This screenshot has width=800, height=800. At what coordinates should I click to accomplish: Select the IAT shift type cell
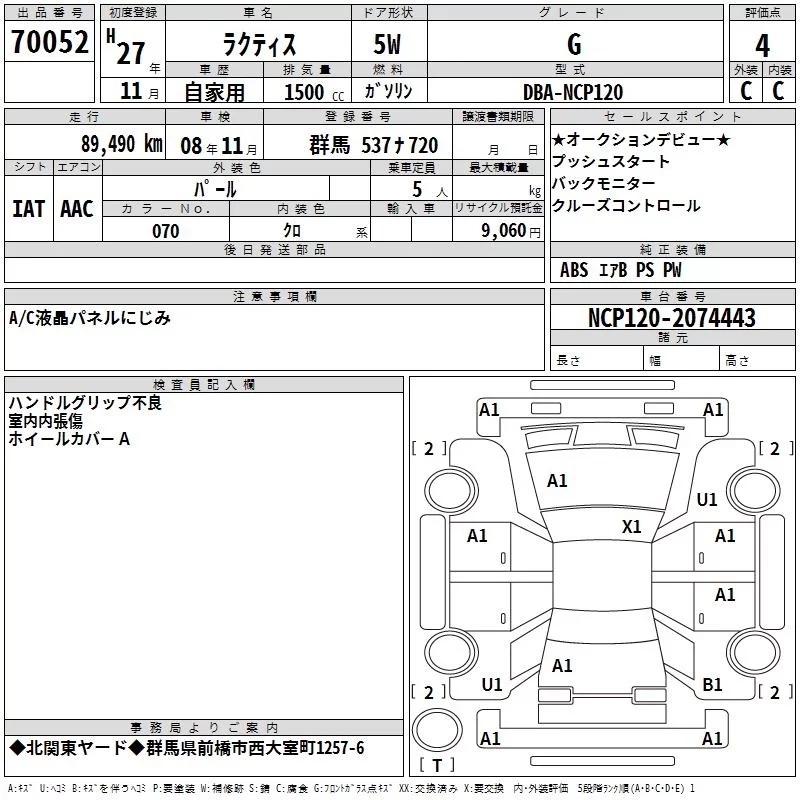click(28, 208)
